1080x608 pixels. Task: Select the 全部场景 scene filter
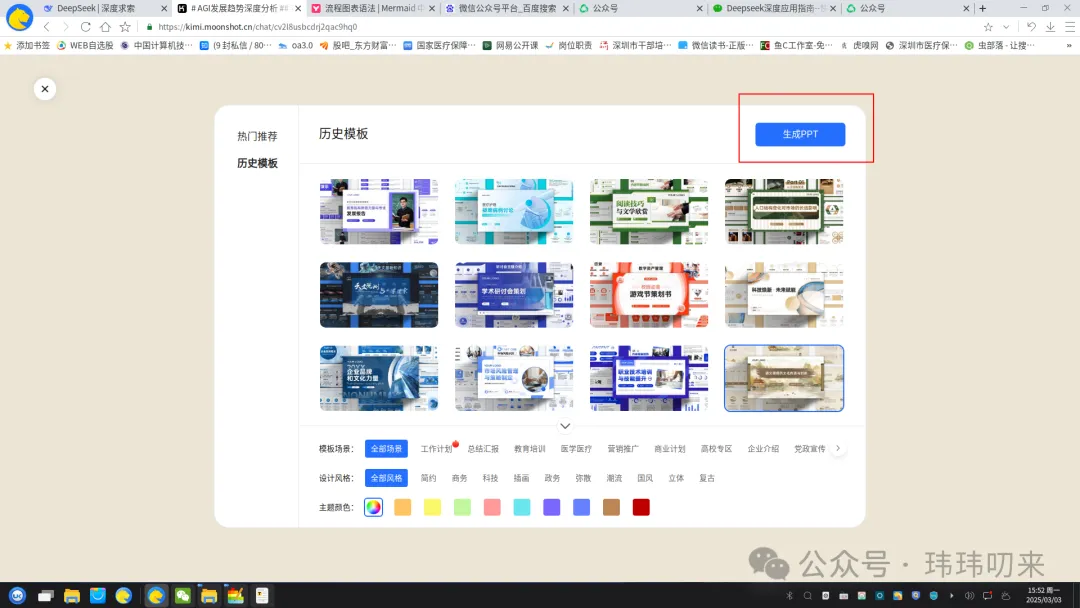[x=386, y=449]
